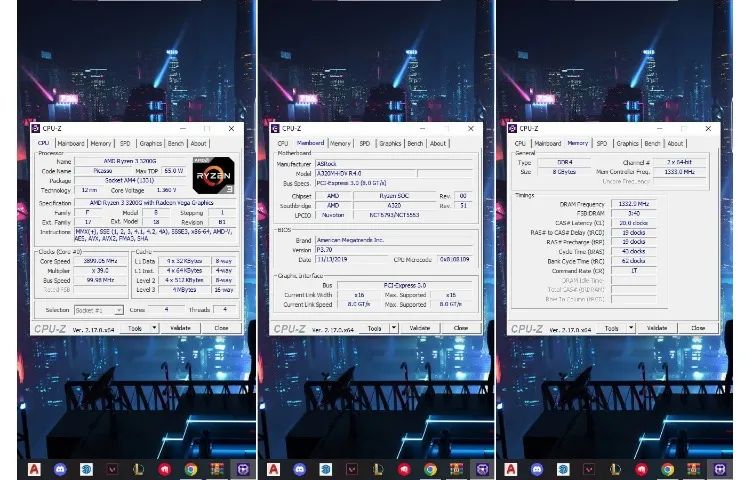Open Chrome from the taskbar below the Memory window
Image resolution: width=749 pixels, height=480 pixels.
pos(667,469)
